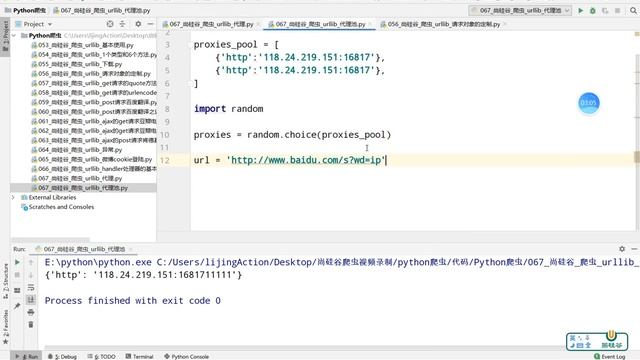640x360 pixels.
Task: Open file 063 urllib ajax post in tree
Action: (x=94, y=140)
